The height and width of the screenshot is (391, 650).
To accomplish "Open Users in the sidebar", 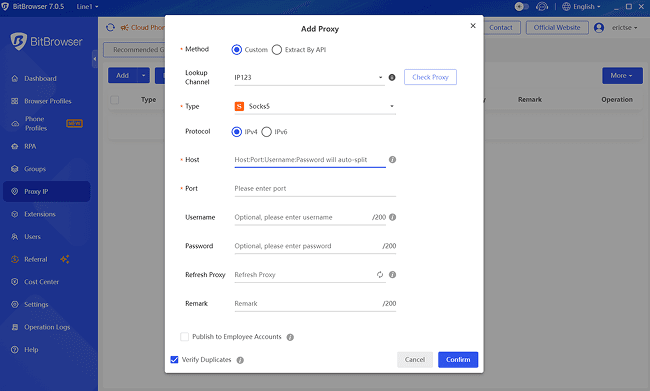I will click(46, 237).
